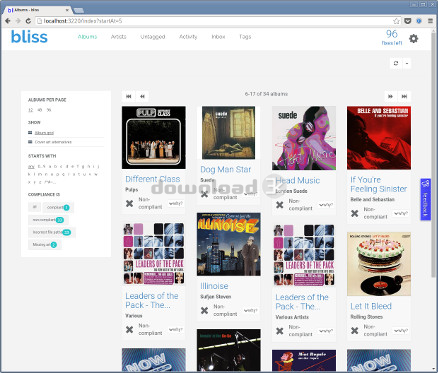
Task: Switch to the Artists tab
Action: (x=118, y=37)
